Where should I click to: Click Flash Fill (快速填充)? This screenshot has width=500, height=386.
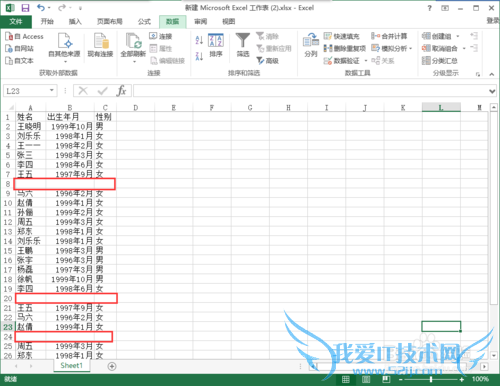[x=341, y=36]
